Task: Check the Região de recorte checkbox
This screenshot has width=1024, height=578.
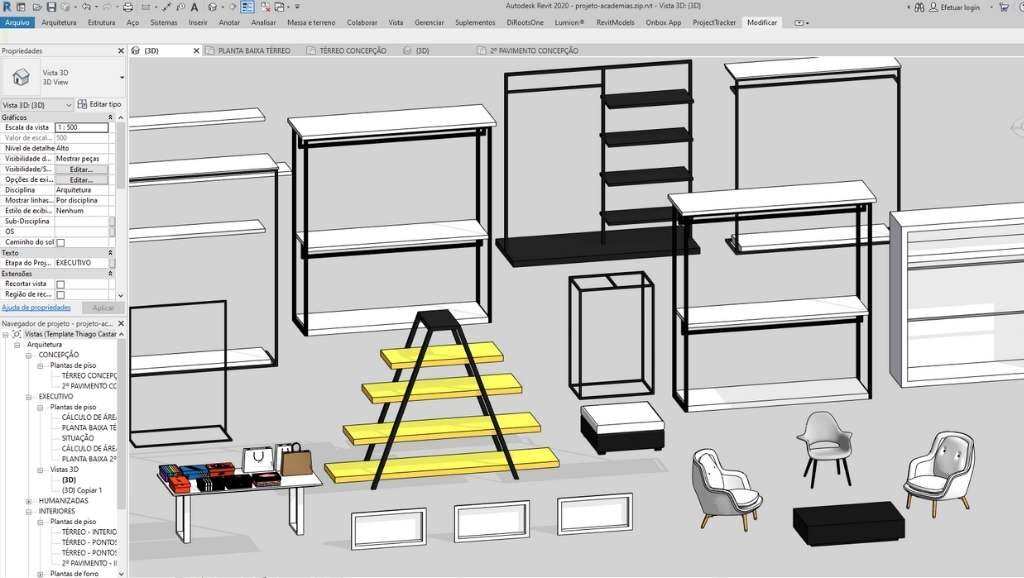Action: click(60, 295)
